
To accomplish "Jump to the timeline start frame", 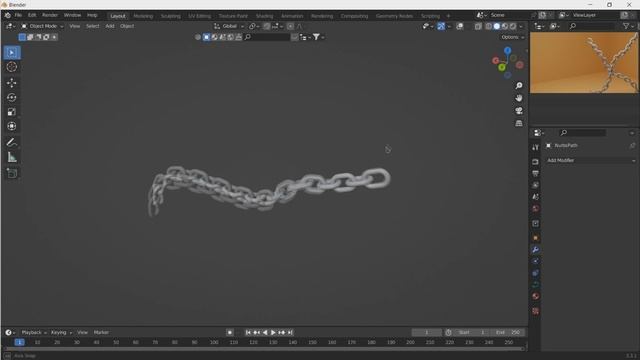I will point(248,333).
